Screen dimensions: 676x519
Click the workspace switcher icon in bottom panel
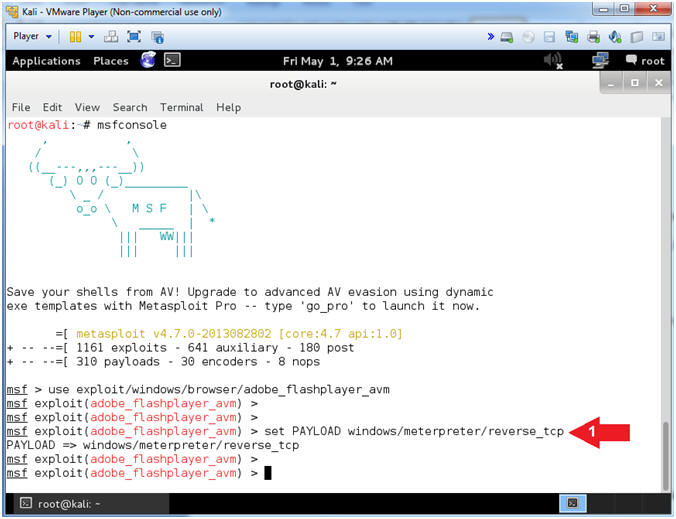tap(573, 503)
